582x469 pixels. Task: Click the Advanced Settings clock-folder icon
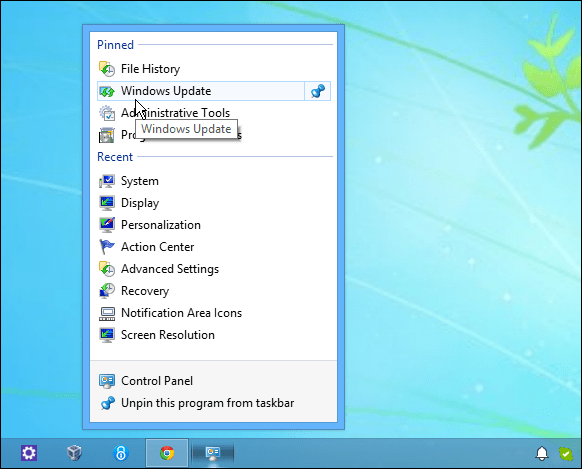(107, 269)
